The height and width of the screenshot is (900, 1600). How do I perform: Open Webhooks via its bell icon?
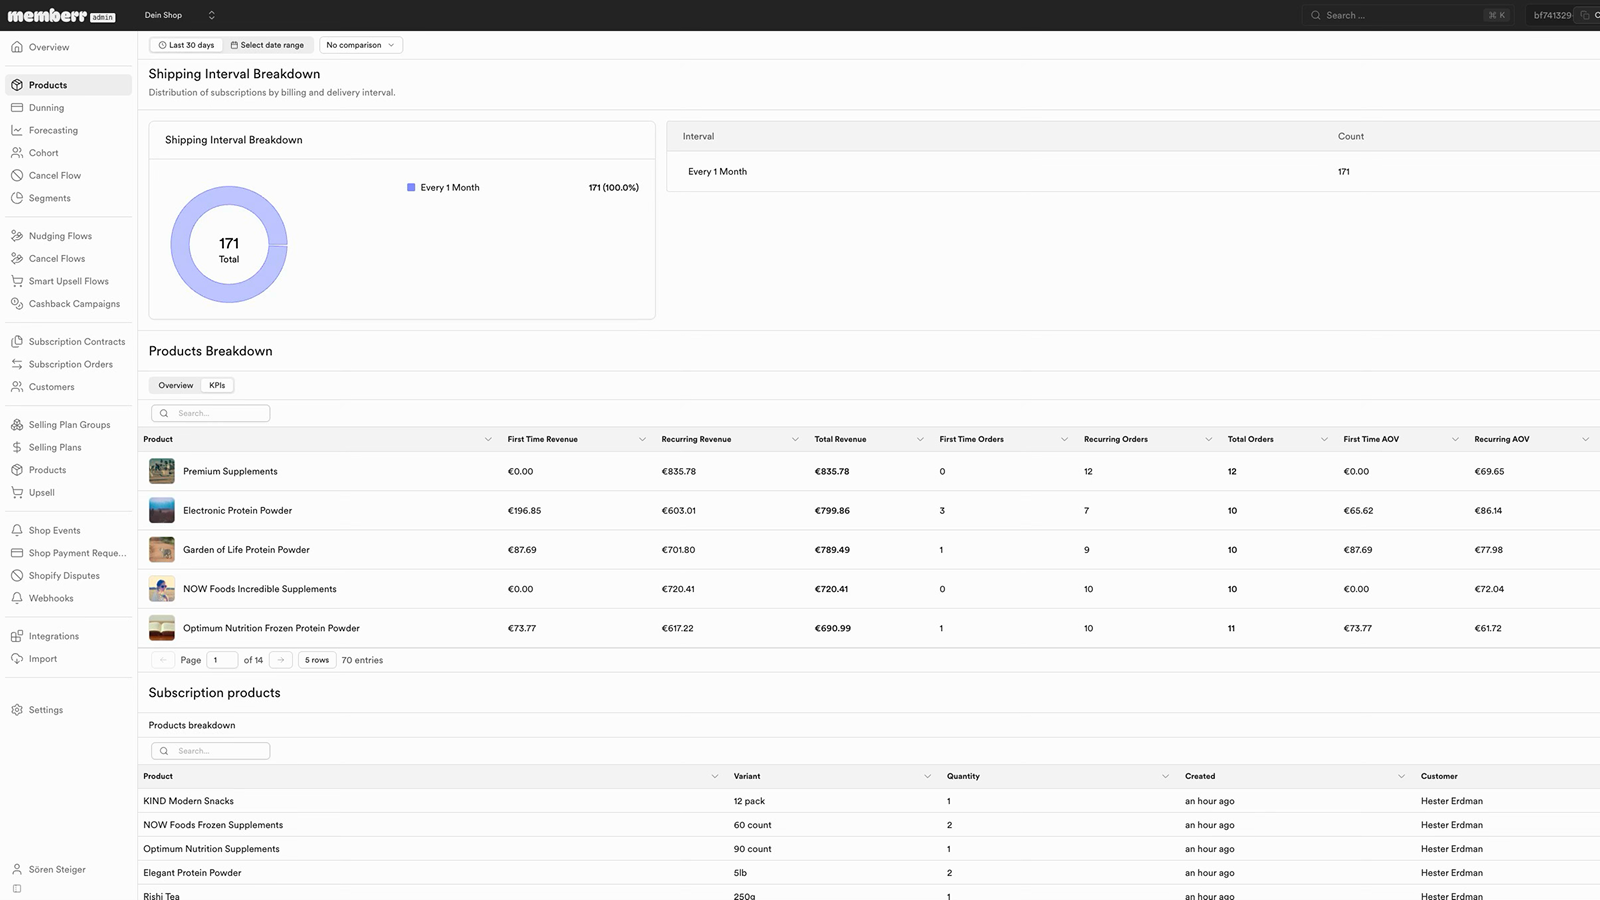[x=17, y=598]
